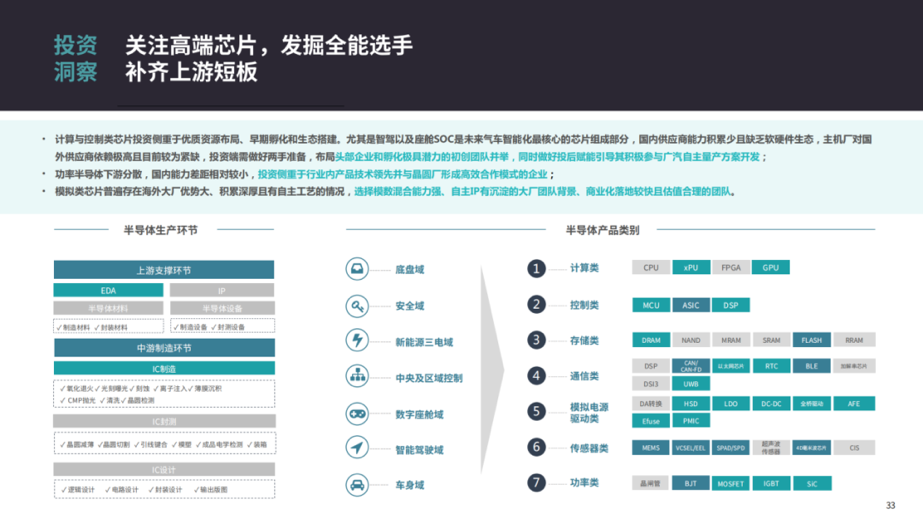
Task: Click the gamepad icon beside 数字座舱域
Action: [x=357, y=414]
